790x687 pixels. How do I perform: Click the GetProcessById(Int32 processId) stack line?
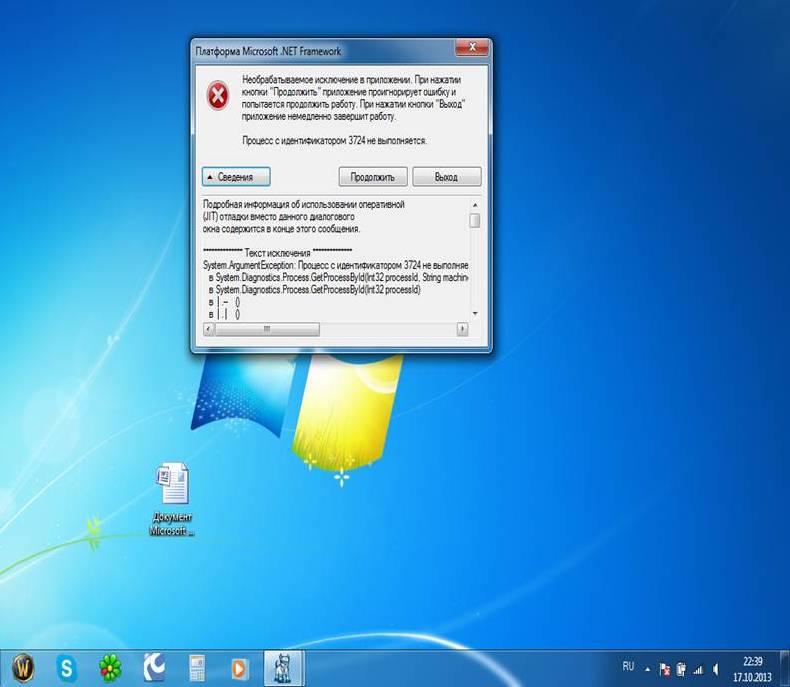315,290
